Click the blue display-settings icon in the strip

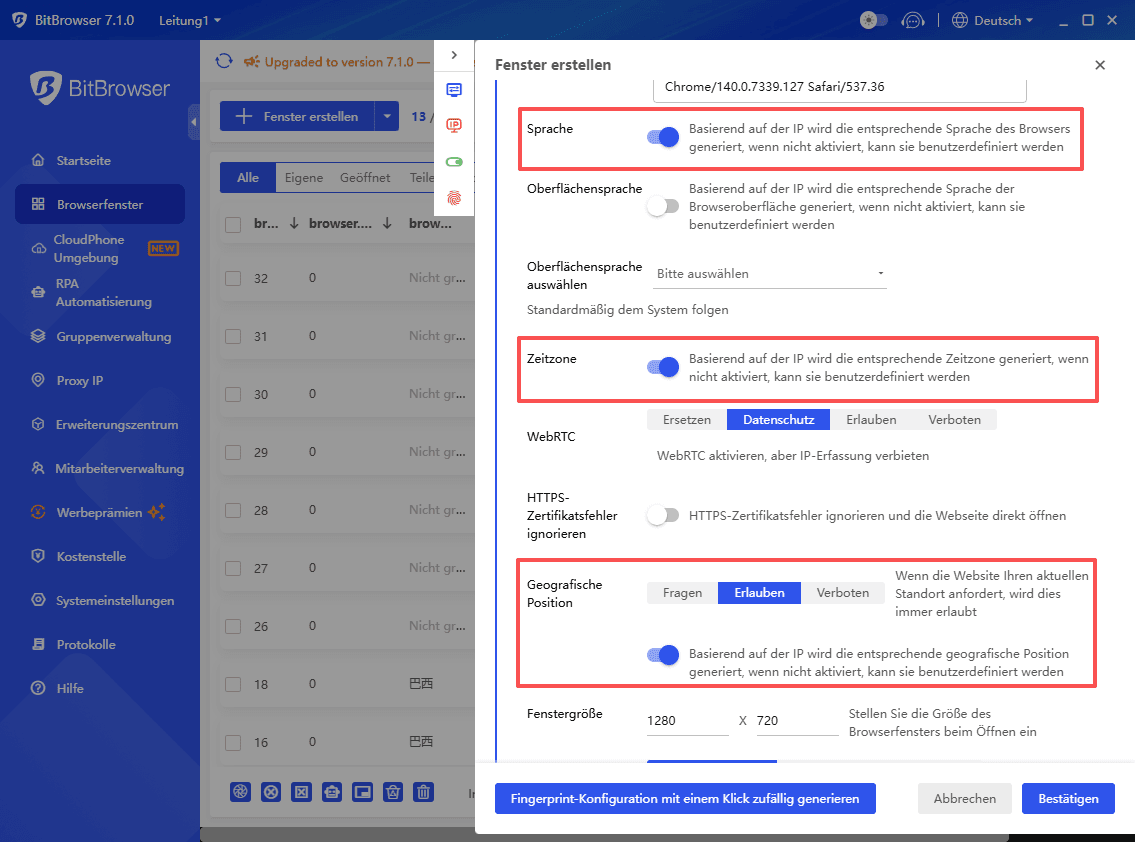[x=454, y=89]
